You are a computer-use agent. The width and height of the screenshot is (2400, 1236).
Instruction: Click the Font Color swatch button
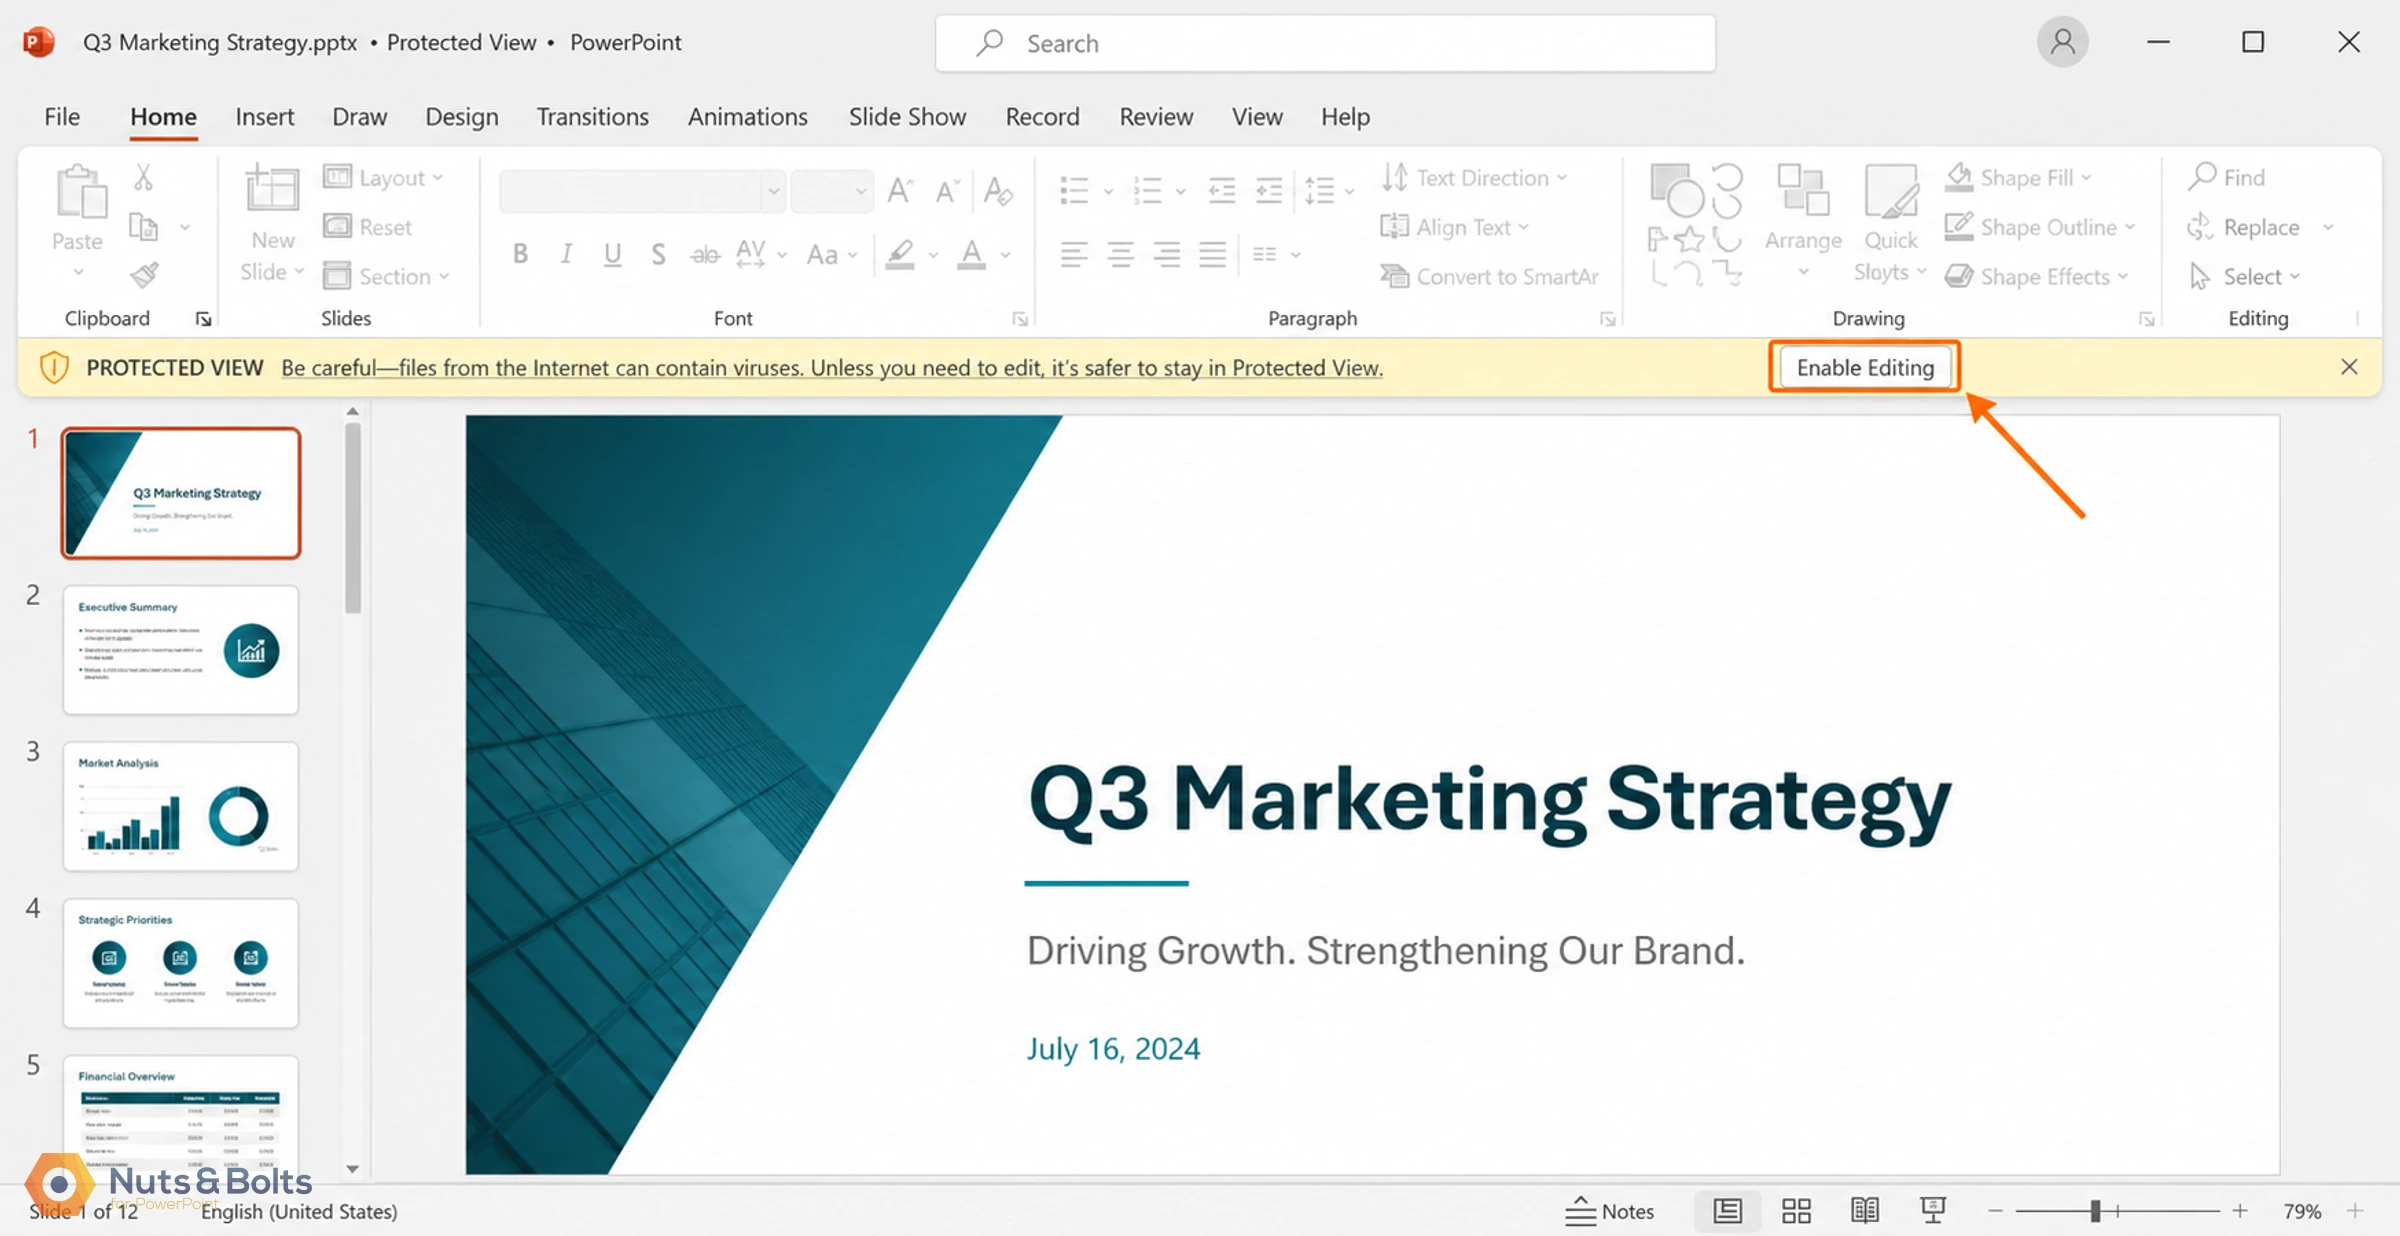[971, 254]
